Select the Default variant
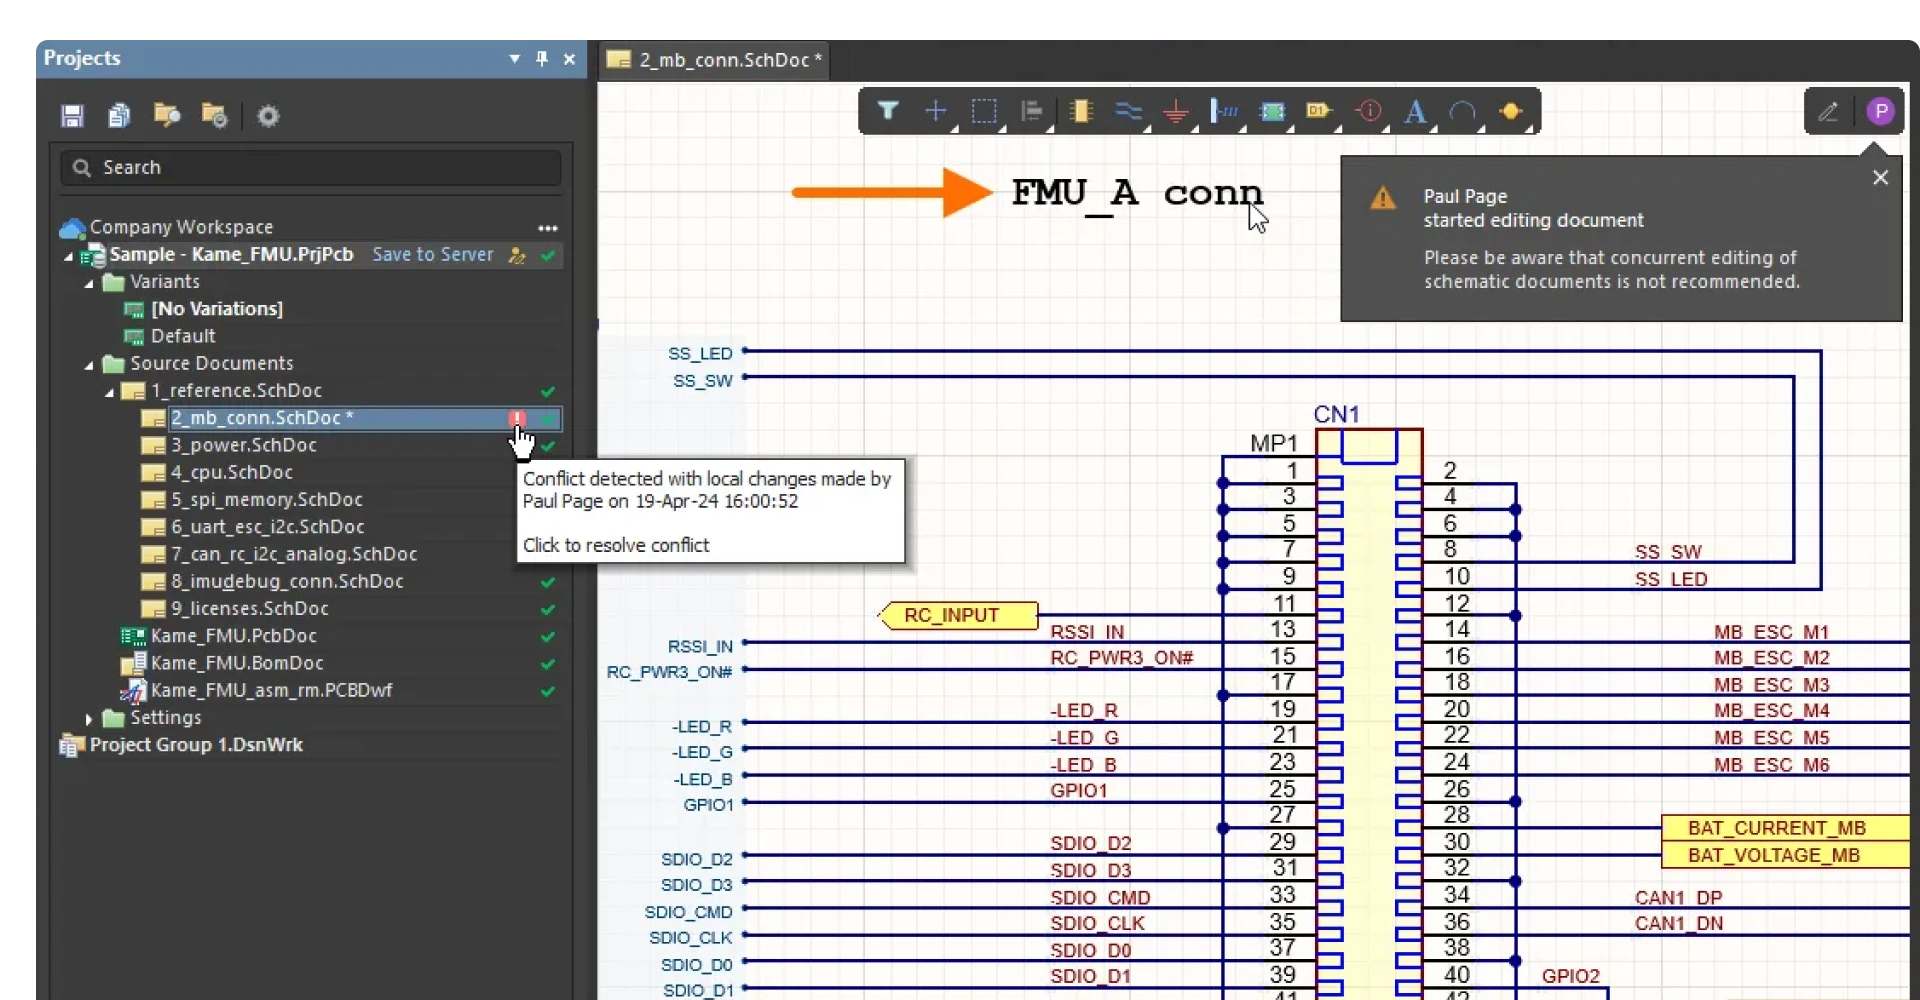The height and width of the screenshot is (1000, 1920). (183, 336)
